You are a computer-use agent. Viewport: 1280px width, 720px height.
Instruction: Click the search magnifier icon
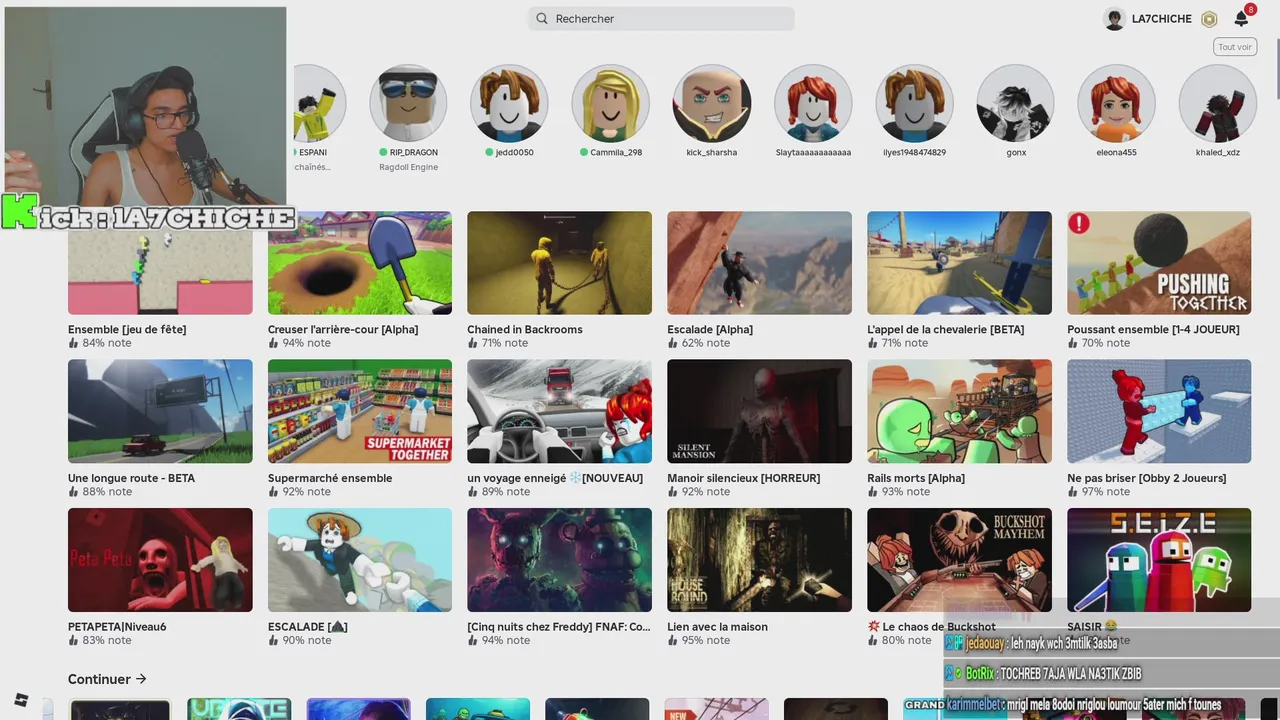point(542,19)
